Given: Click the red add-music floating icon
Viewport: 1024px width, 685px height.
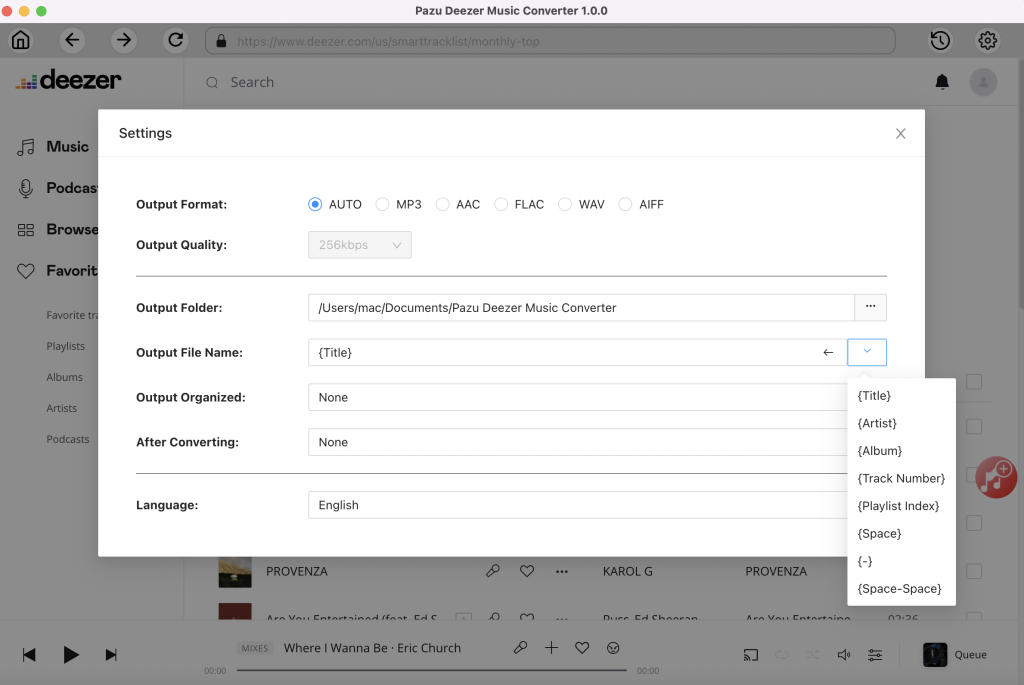Looking at the screenshot, I should tap(995, 477).
